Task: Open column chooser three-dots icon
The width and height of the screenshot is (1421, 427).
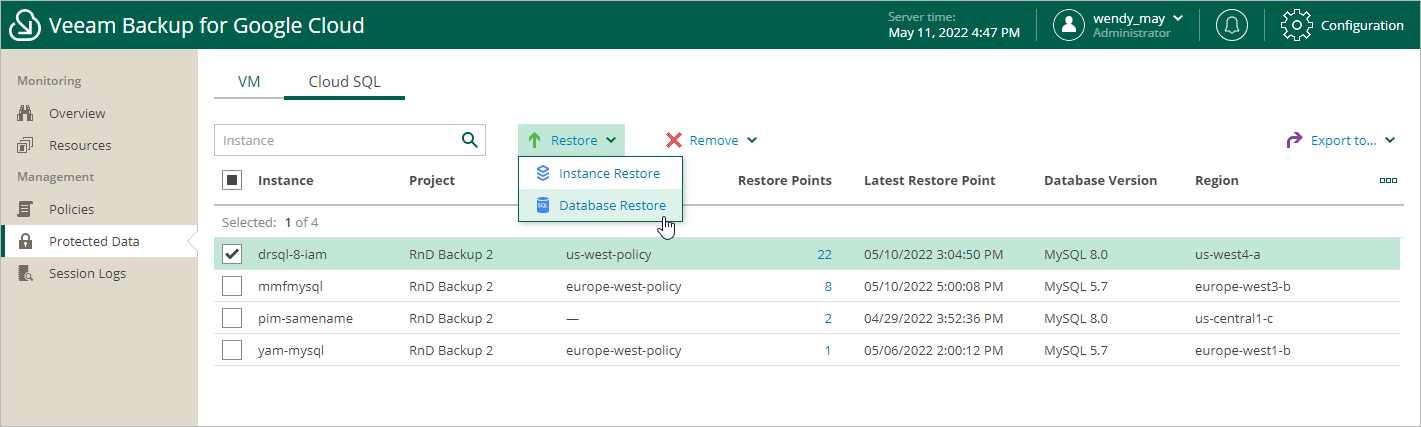Action: [x=1388, y=181]
